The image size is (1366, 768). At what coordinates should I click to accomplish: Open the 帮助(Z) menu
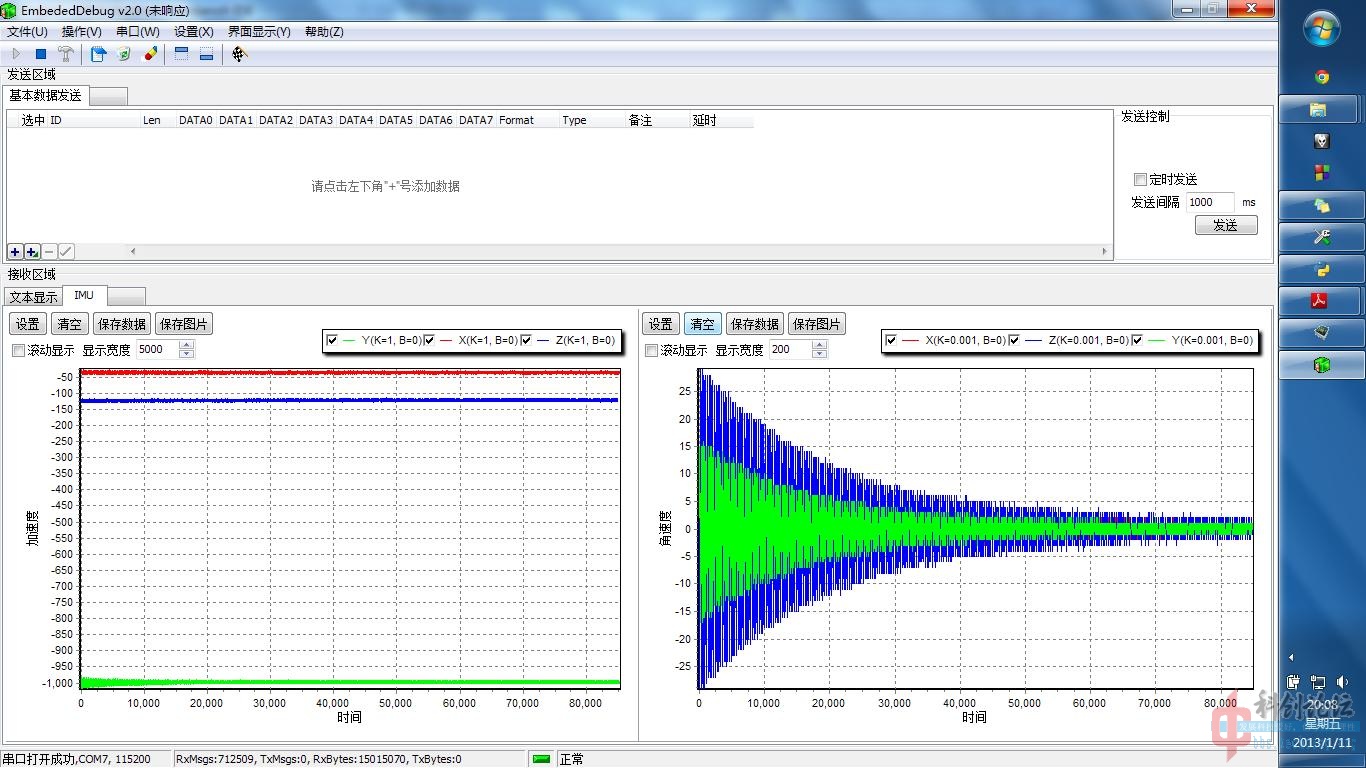(323, 32)
